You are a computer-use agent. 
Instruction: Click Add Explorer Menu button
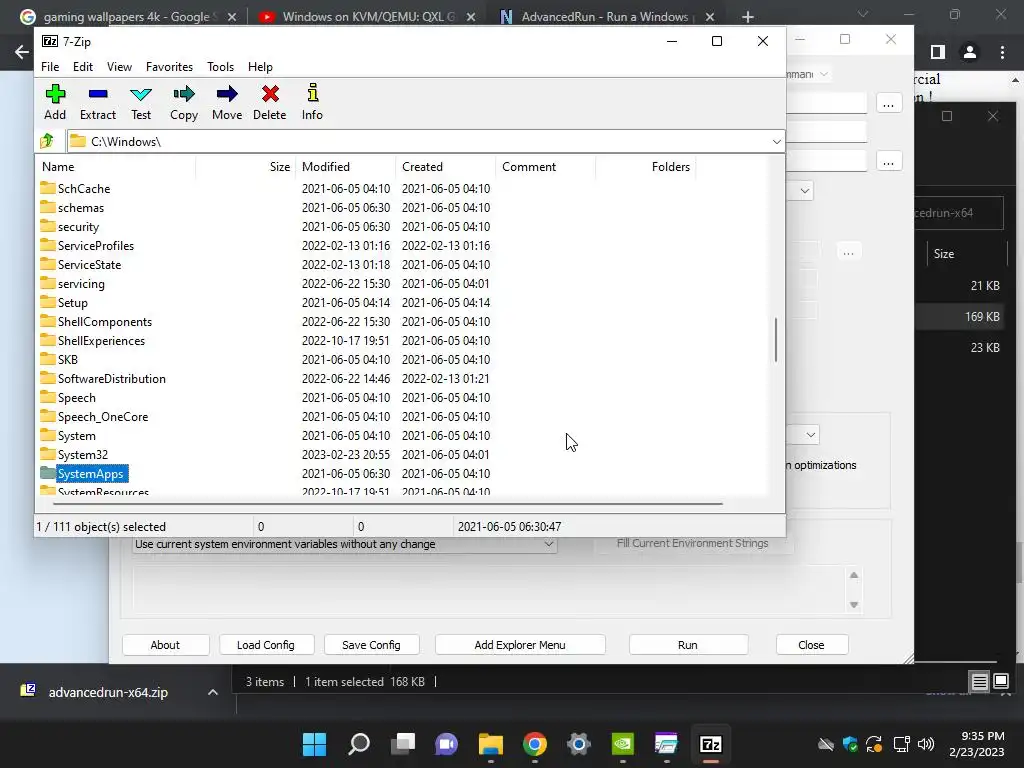point(520,645)
